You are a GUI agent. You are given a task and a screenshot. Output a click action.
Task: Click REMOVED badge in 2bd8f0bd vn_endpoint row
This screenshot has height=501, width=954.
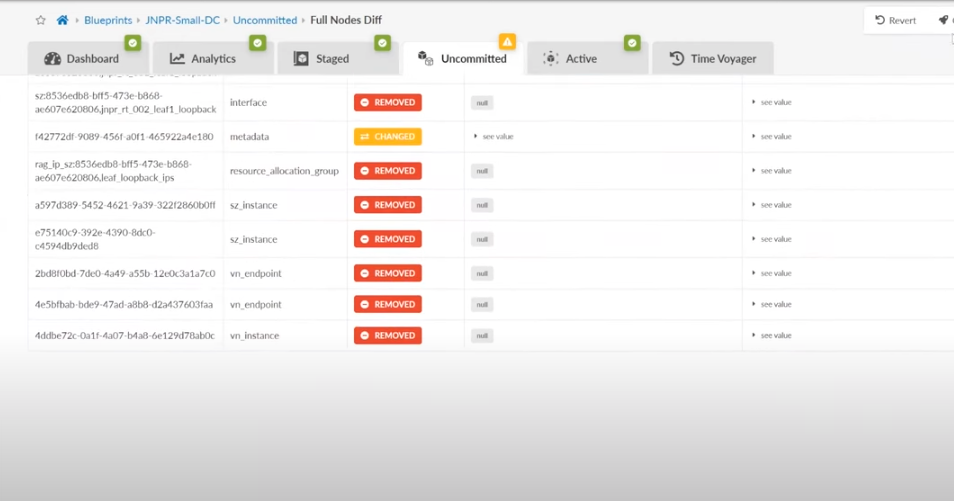point(388,273)
